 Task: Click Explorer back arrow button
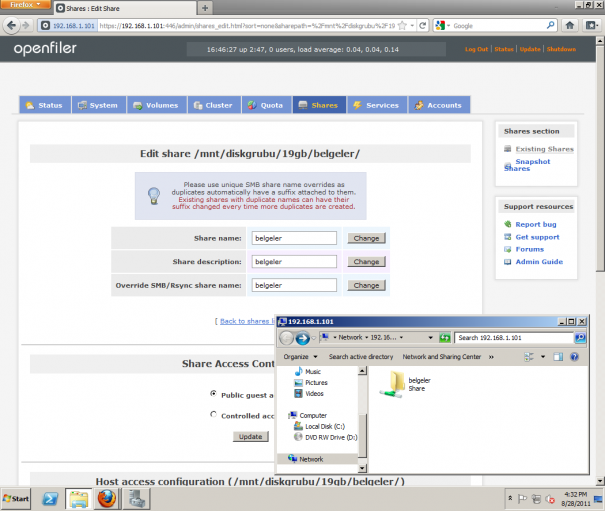286,338
